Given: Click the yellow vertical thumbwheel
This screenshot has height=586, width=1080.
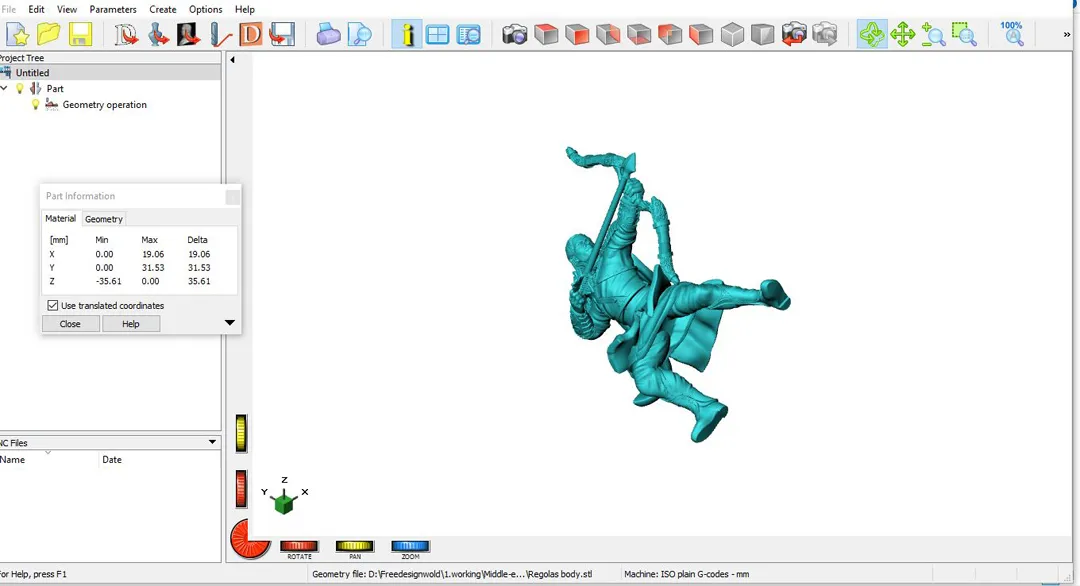Looking at the screenshot, I should pyautogui.click(x=241, y=433).
